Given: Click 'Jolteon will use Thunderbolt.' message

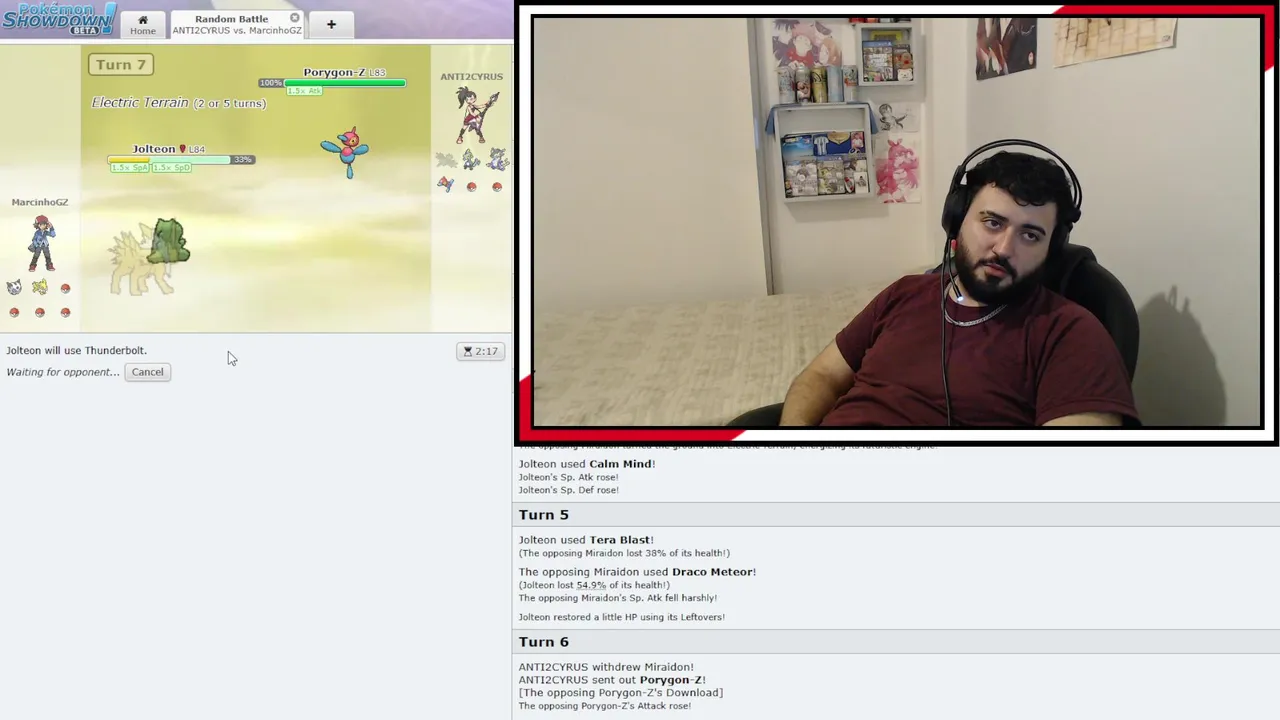Looking at the screenshot, I should coord(76,351).
